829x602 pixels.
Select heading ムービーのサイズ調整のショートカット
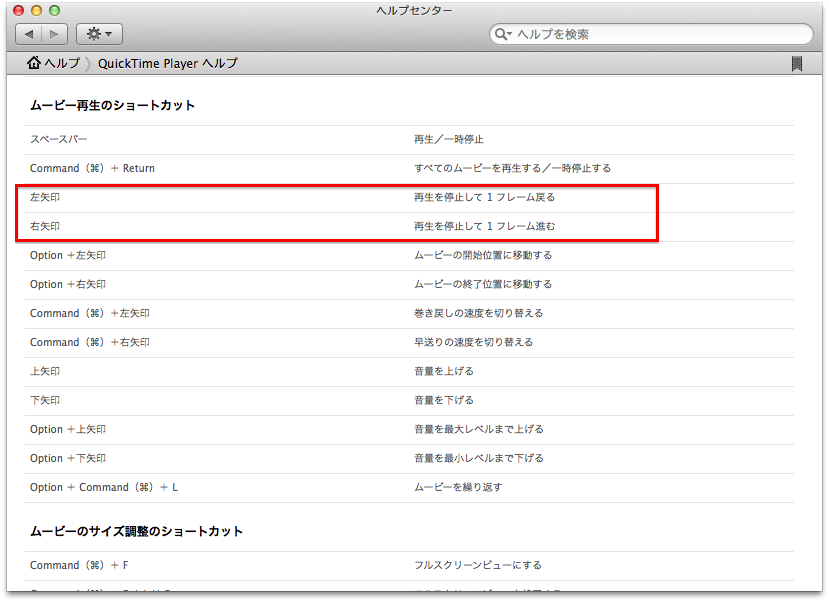tap(136, 531)
